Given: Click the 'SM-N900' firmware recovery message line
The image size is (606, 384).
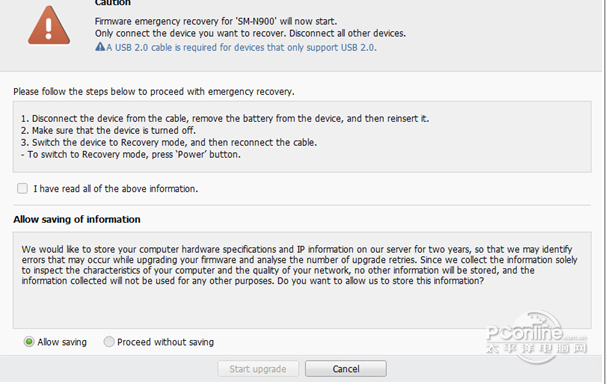Looking at the screenshot, I should 216,21.
